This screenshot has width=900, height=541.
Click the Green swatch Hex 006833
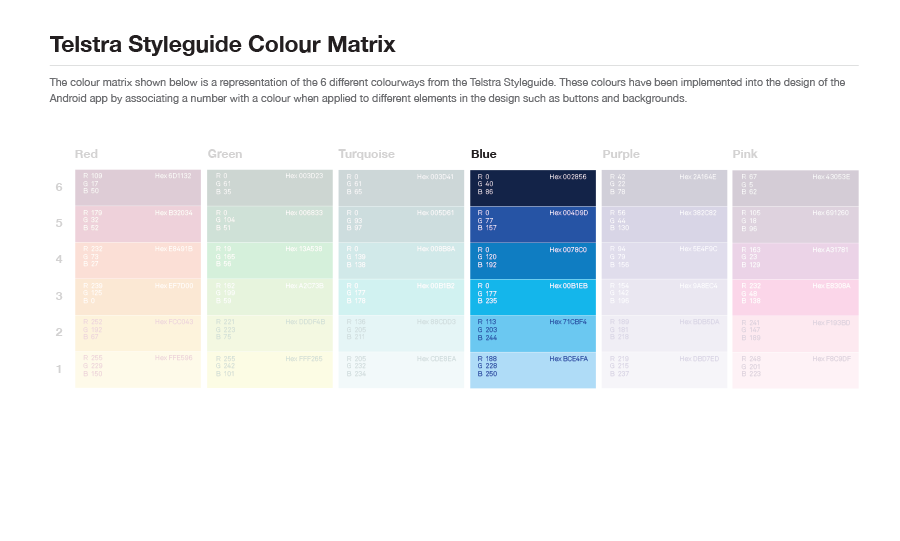coord(270,224)
